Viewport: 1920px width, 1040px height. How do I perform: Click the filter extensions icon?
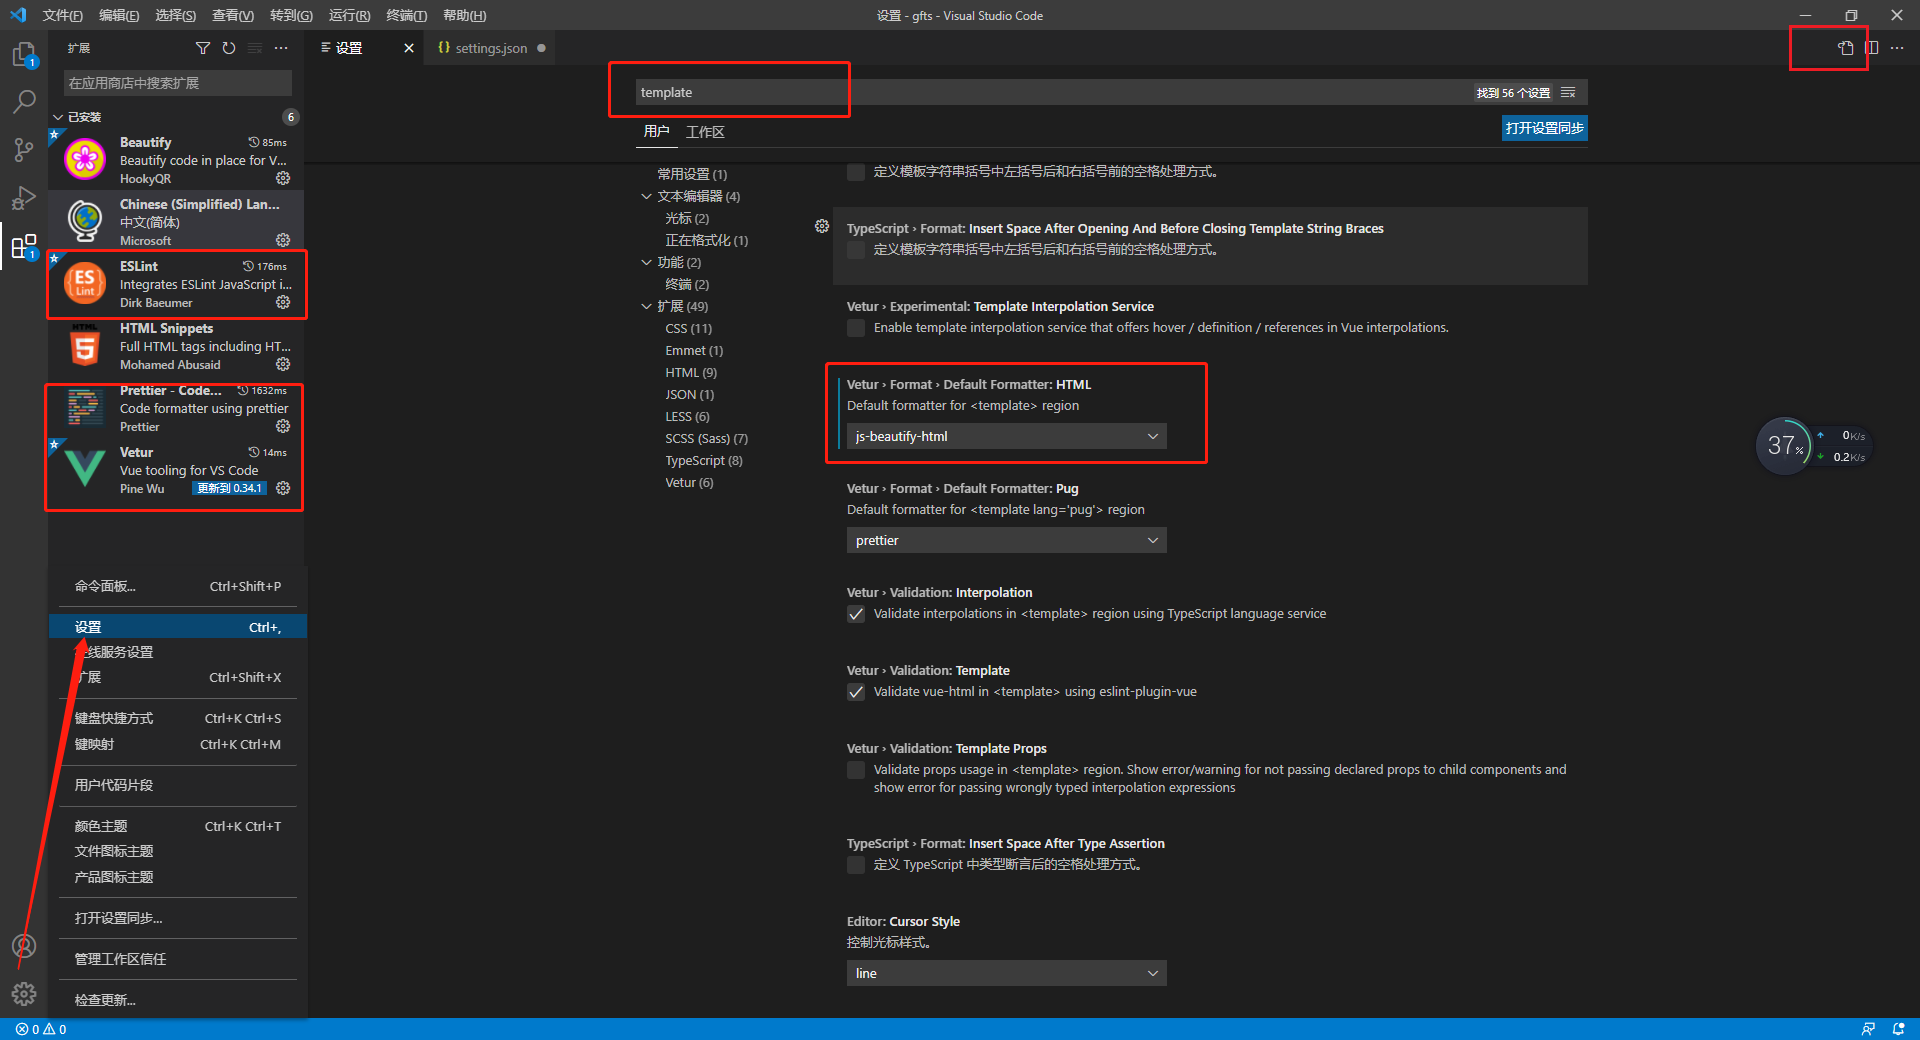point(203,48)
